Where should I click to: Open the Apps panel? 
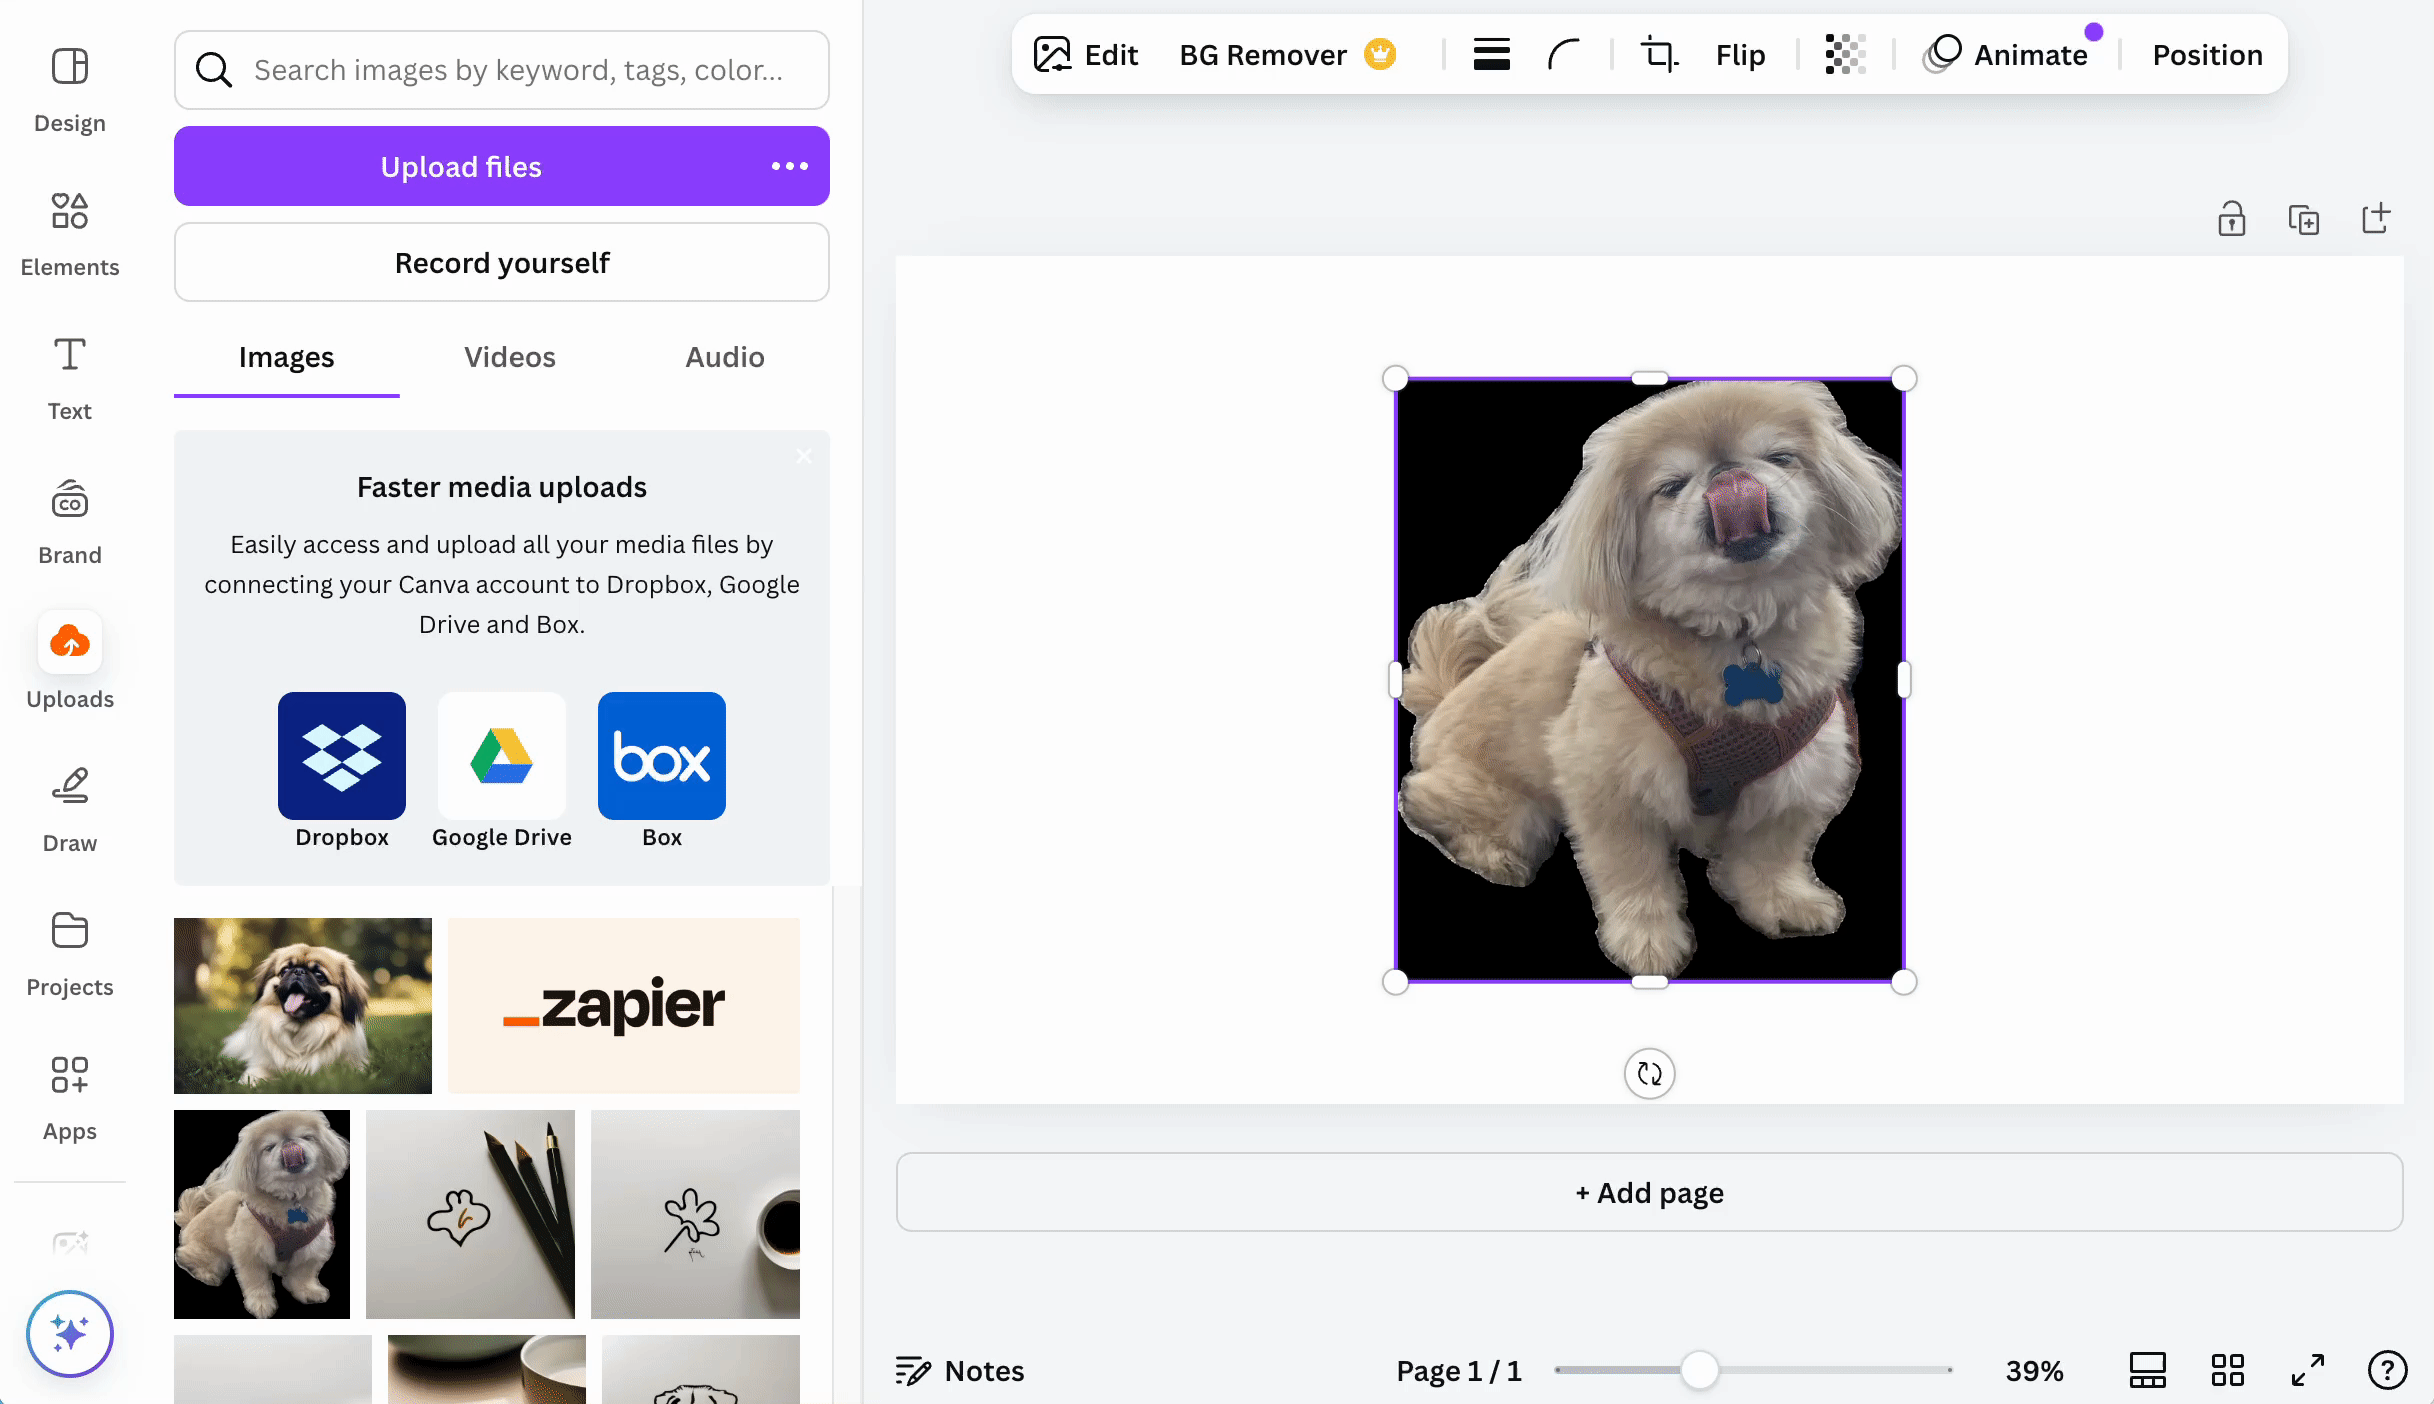coord(69,1097)
